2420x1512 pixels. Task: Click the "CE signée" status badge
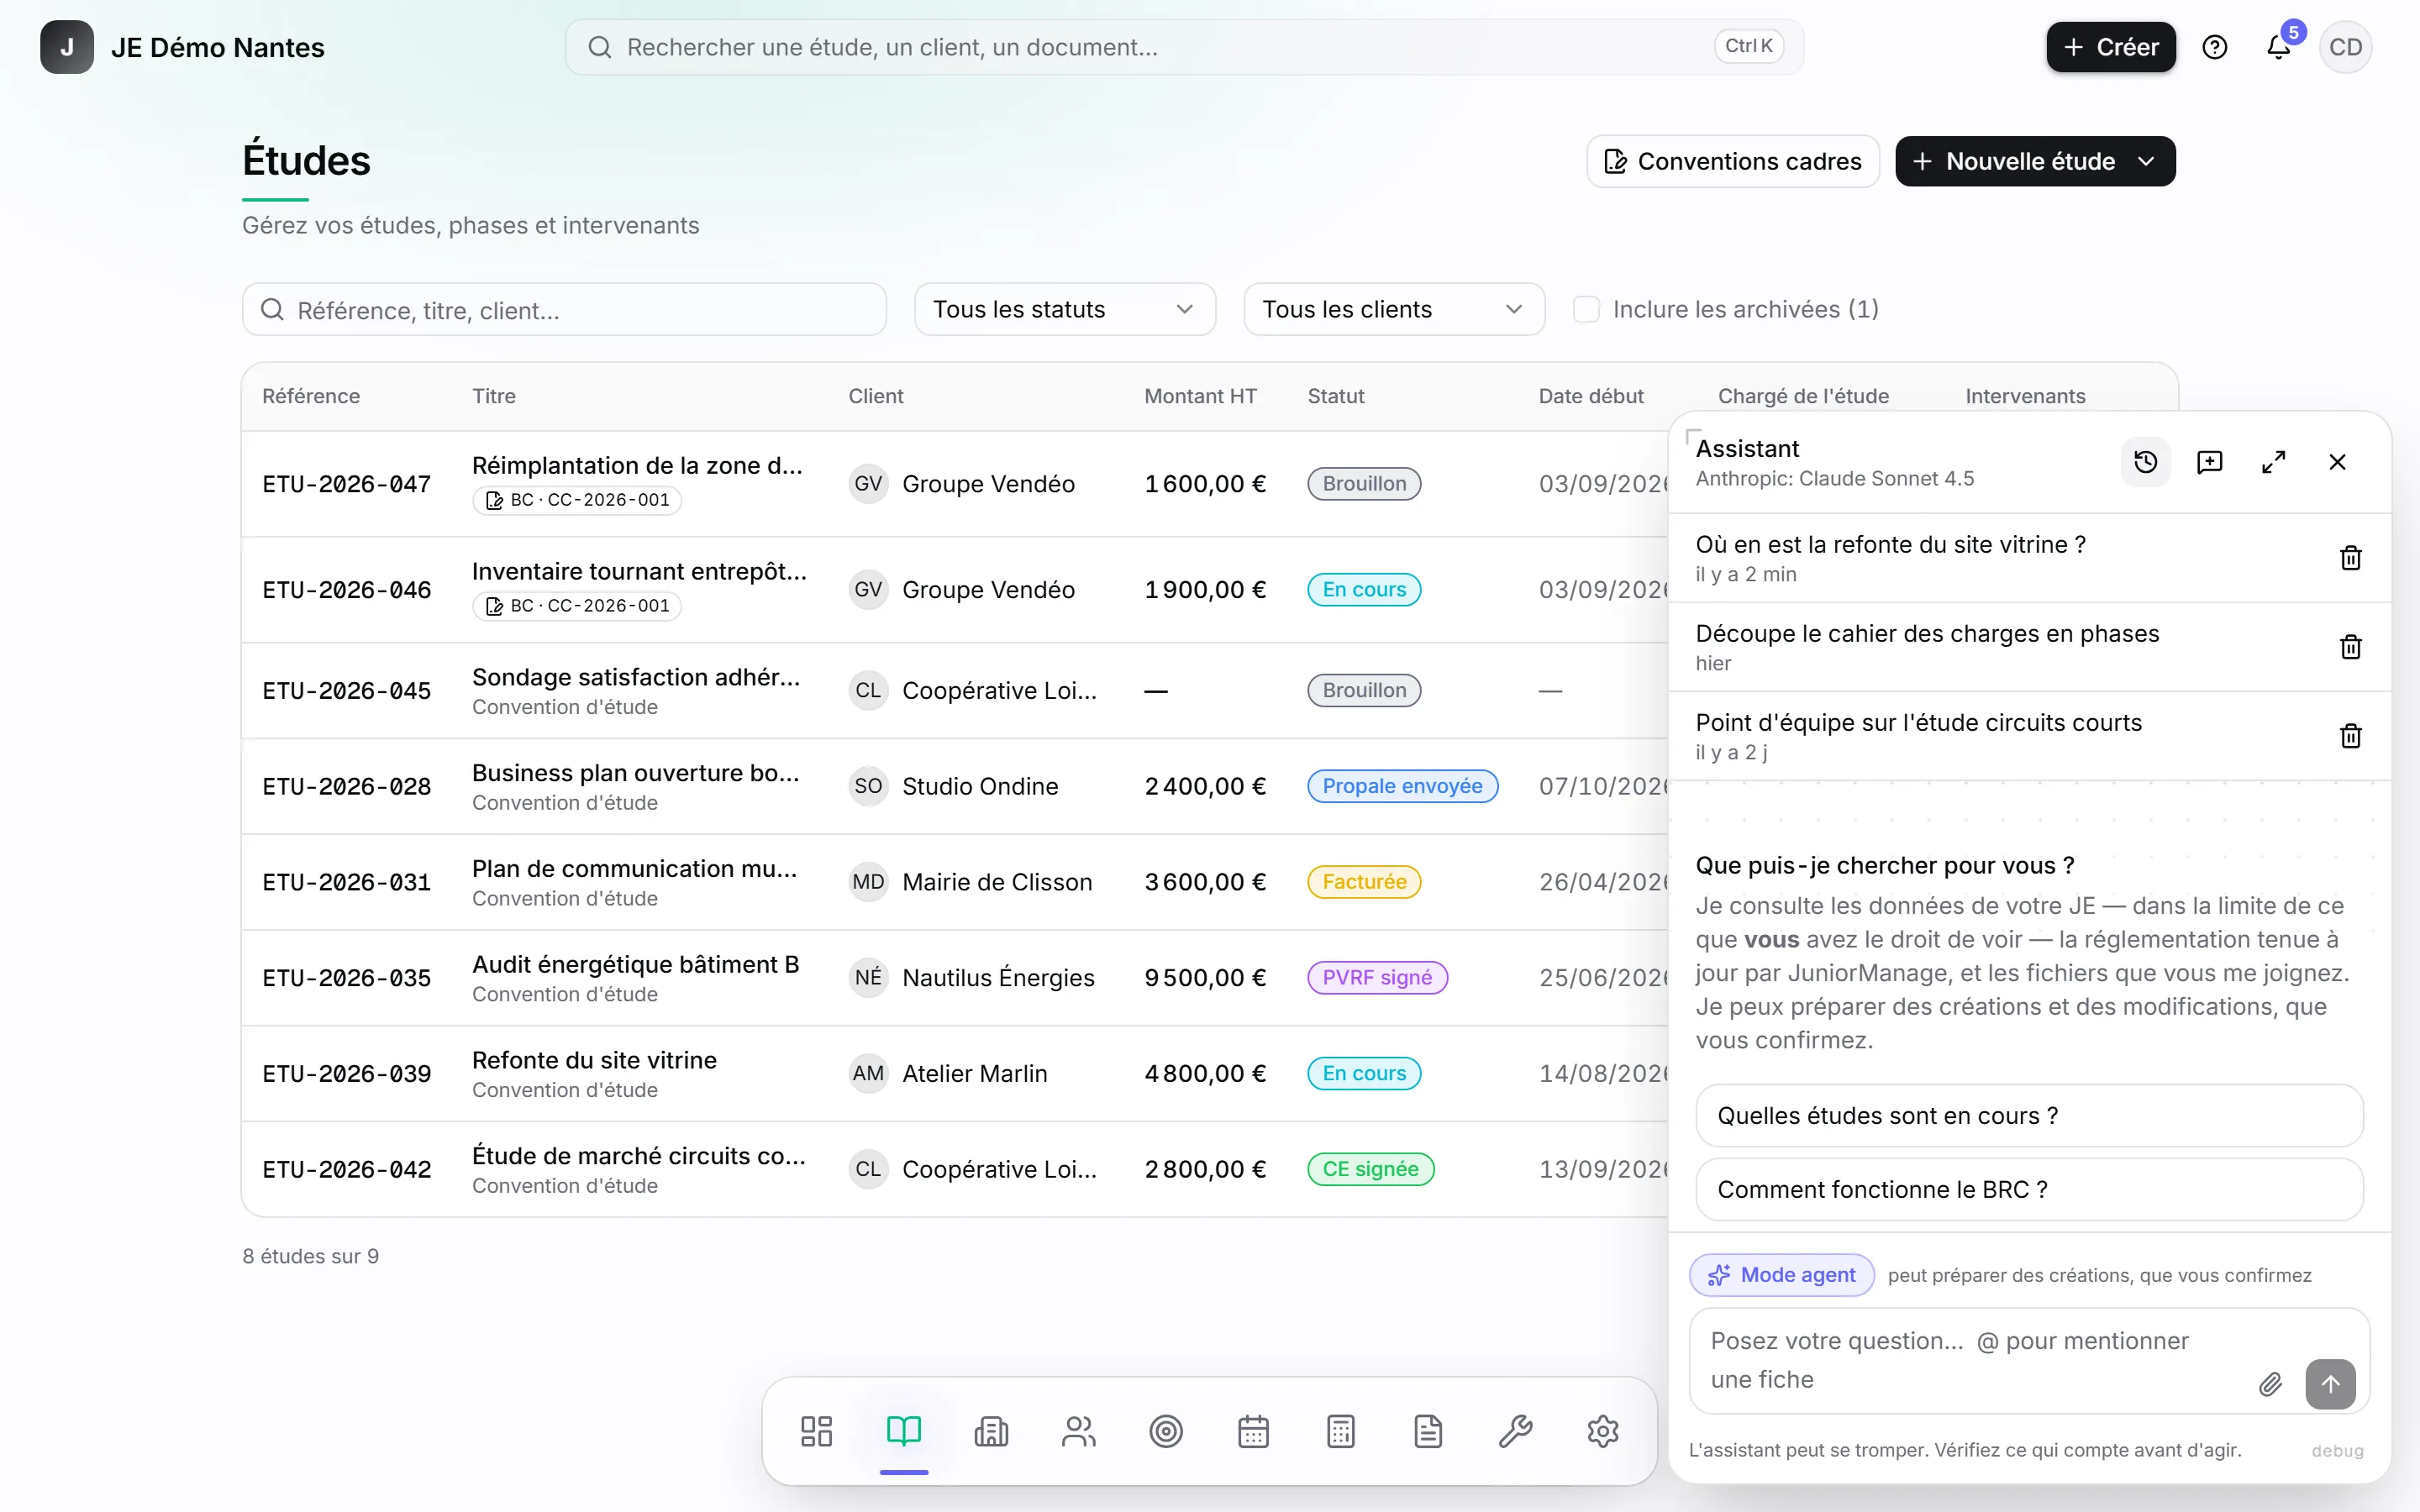pyautogui.click(x=1371, y=1169)
